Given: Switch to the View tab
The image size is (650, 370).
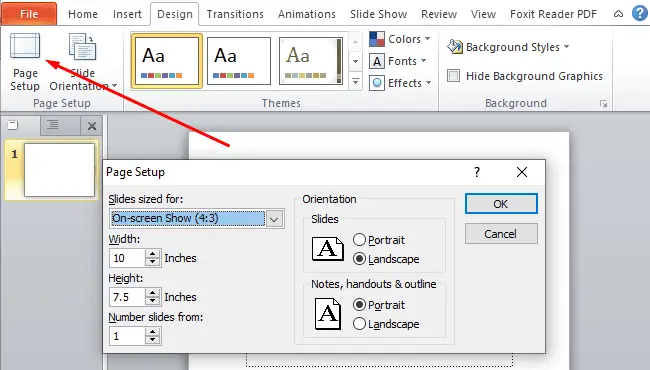Looking at the screenshot, I should pos(483,14).
